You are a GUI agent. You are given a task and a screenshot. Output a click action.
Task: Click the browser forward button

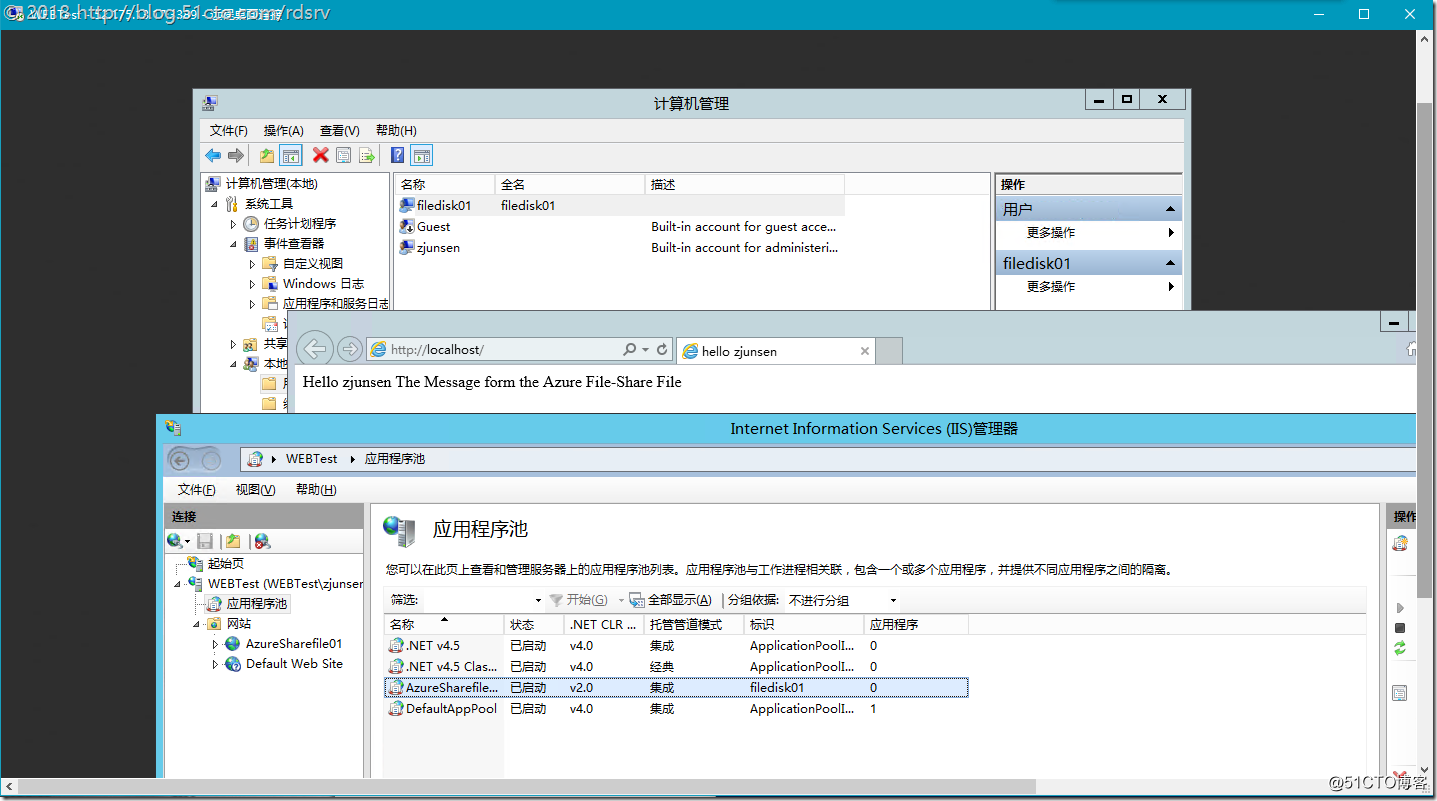(350, 348)
